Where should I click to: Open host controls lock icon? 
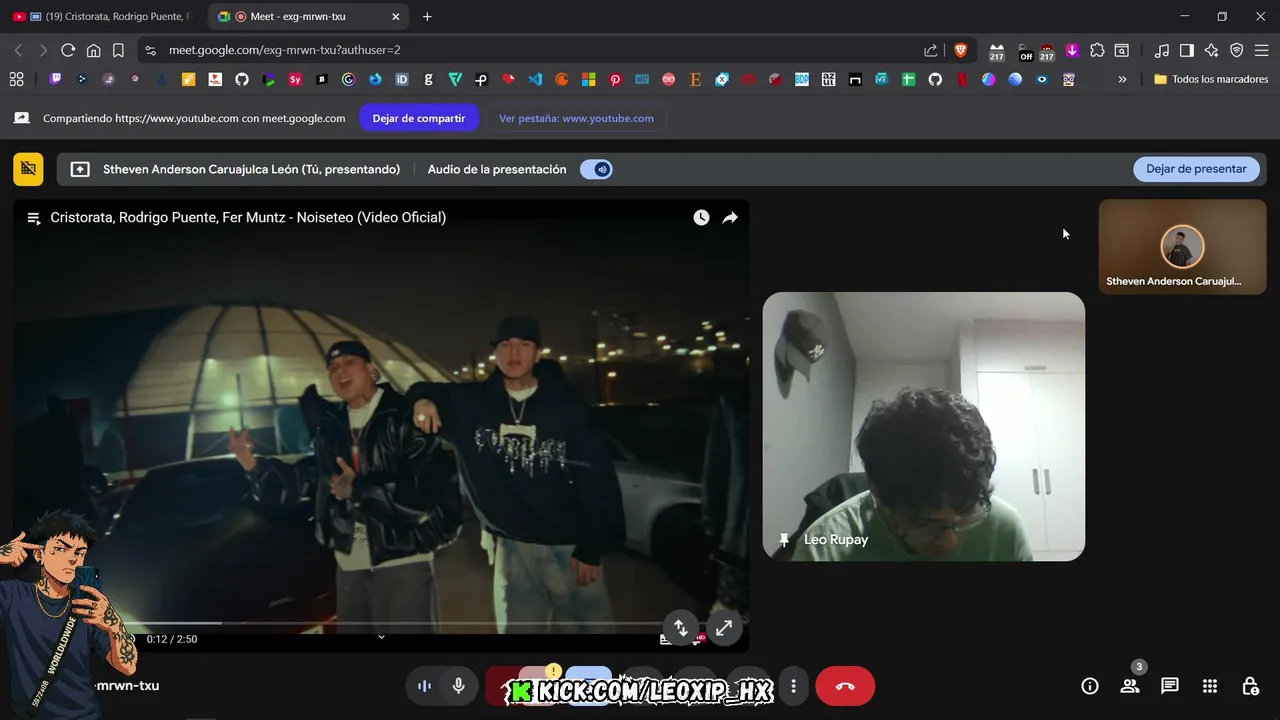1250,686
